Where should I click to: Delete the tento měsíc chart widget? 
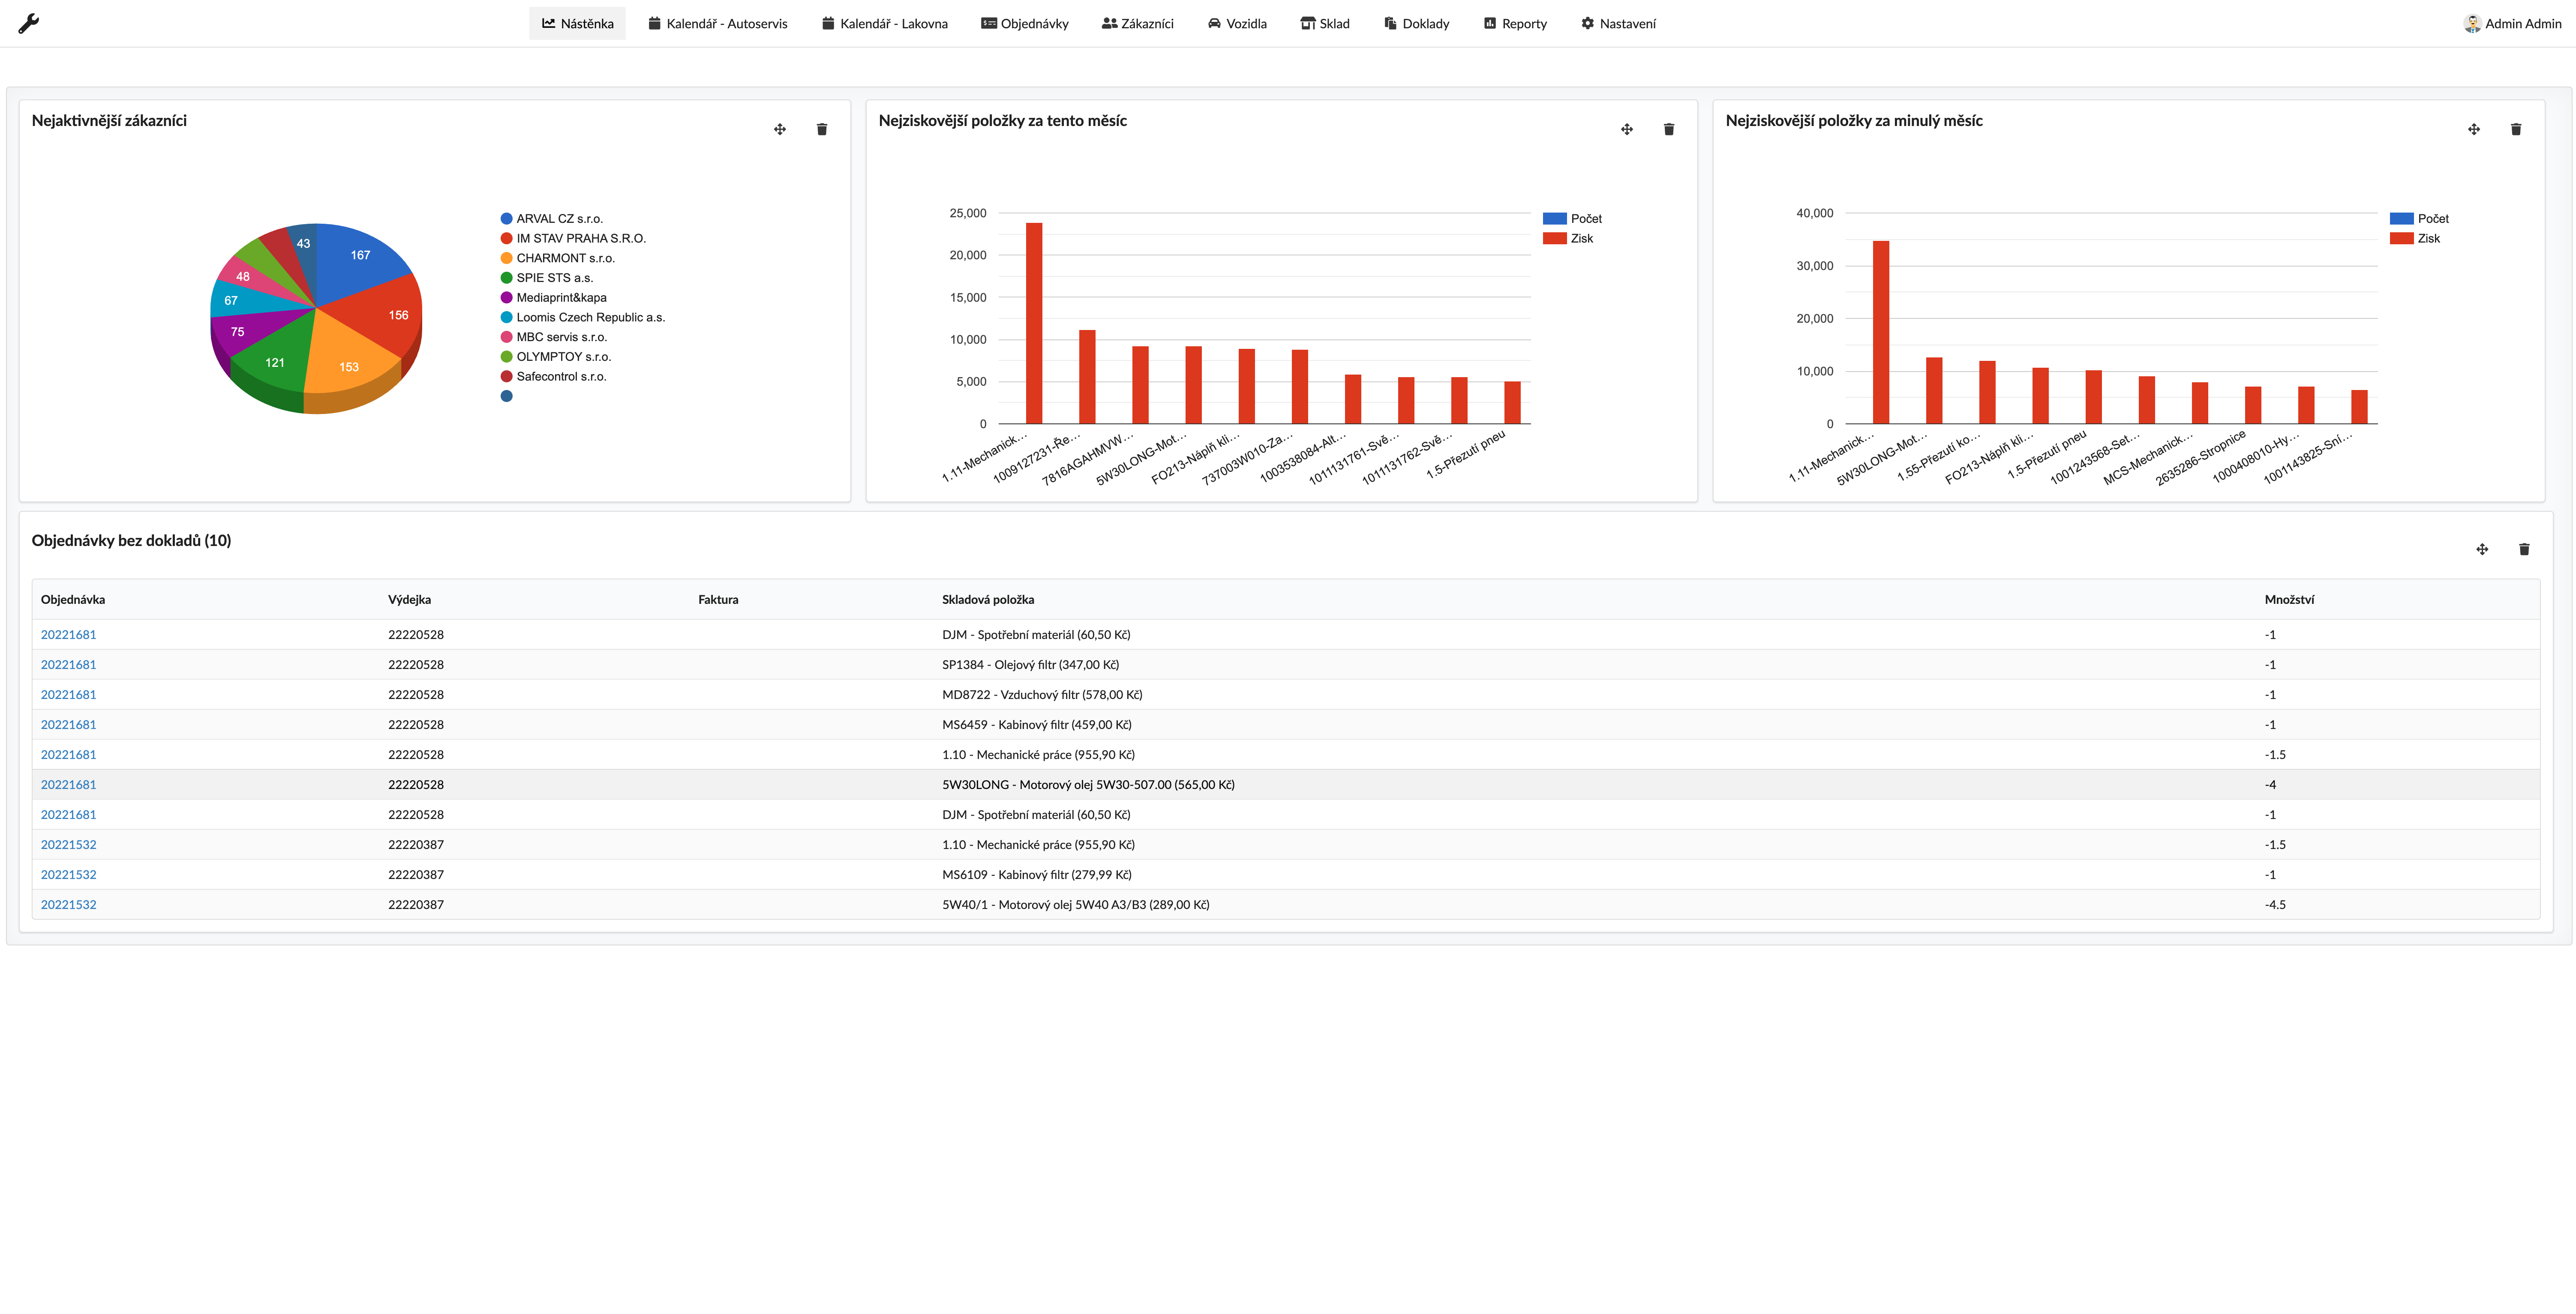(x=1669, y=129)
